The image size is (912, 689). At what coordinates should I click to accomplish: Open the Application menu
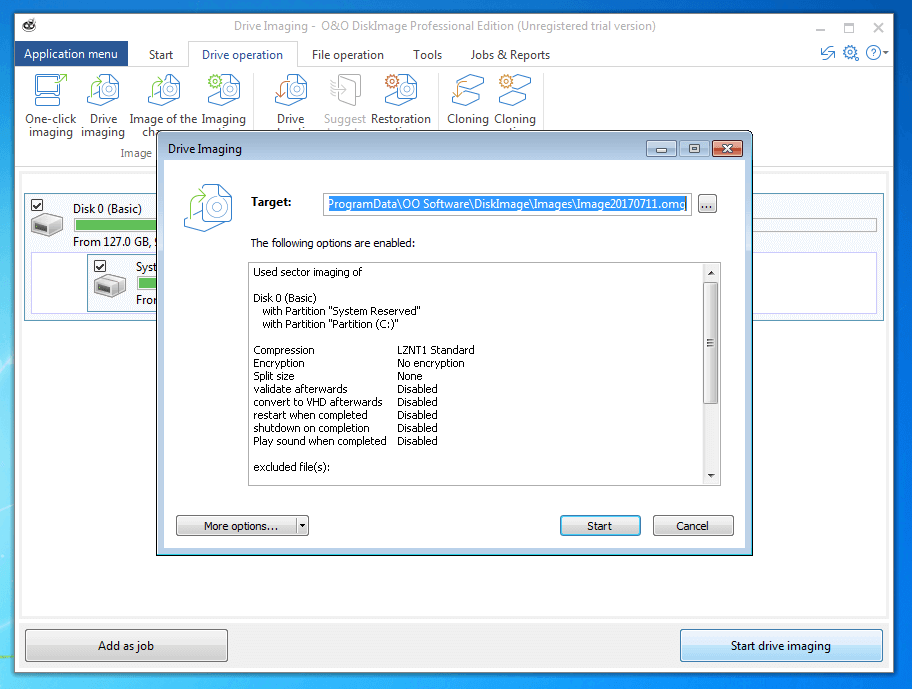tap(71, 54)
